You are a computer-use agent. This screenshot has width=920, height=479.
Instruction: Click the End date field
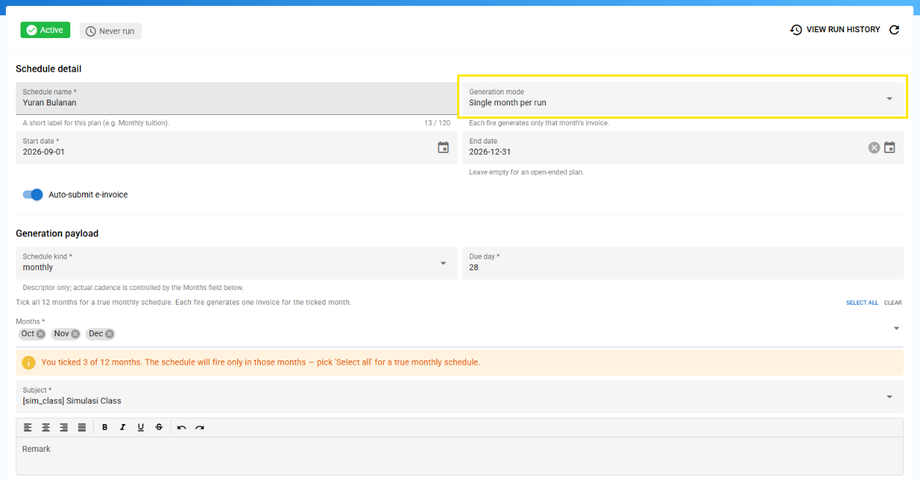[682, 147]
